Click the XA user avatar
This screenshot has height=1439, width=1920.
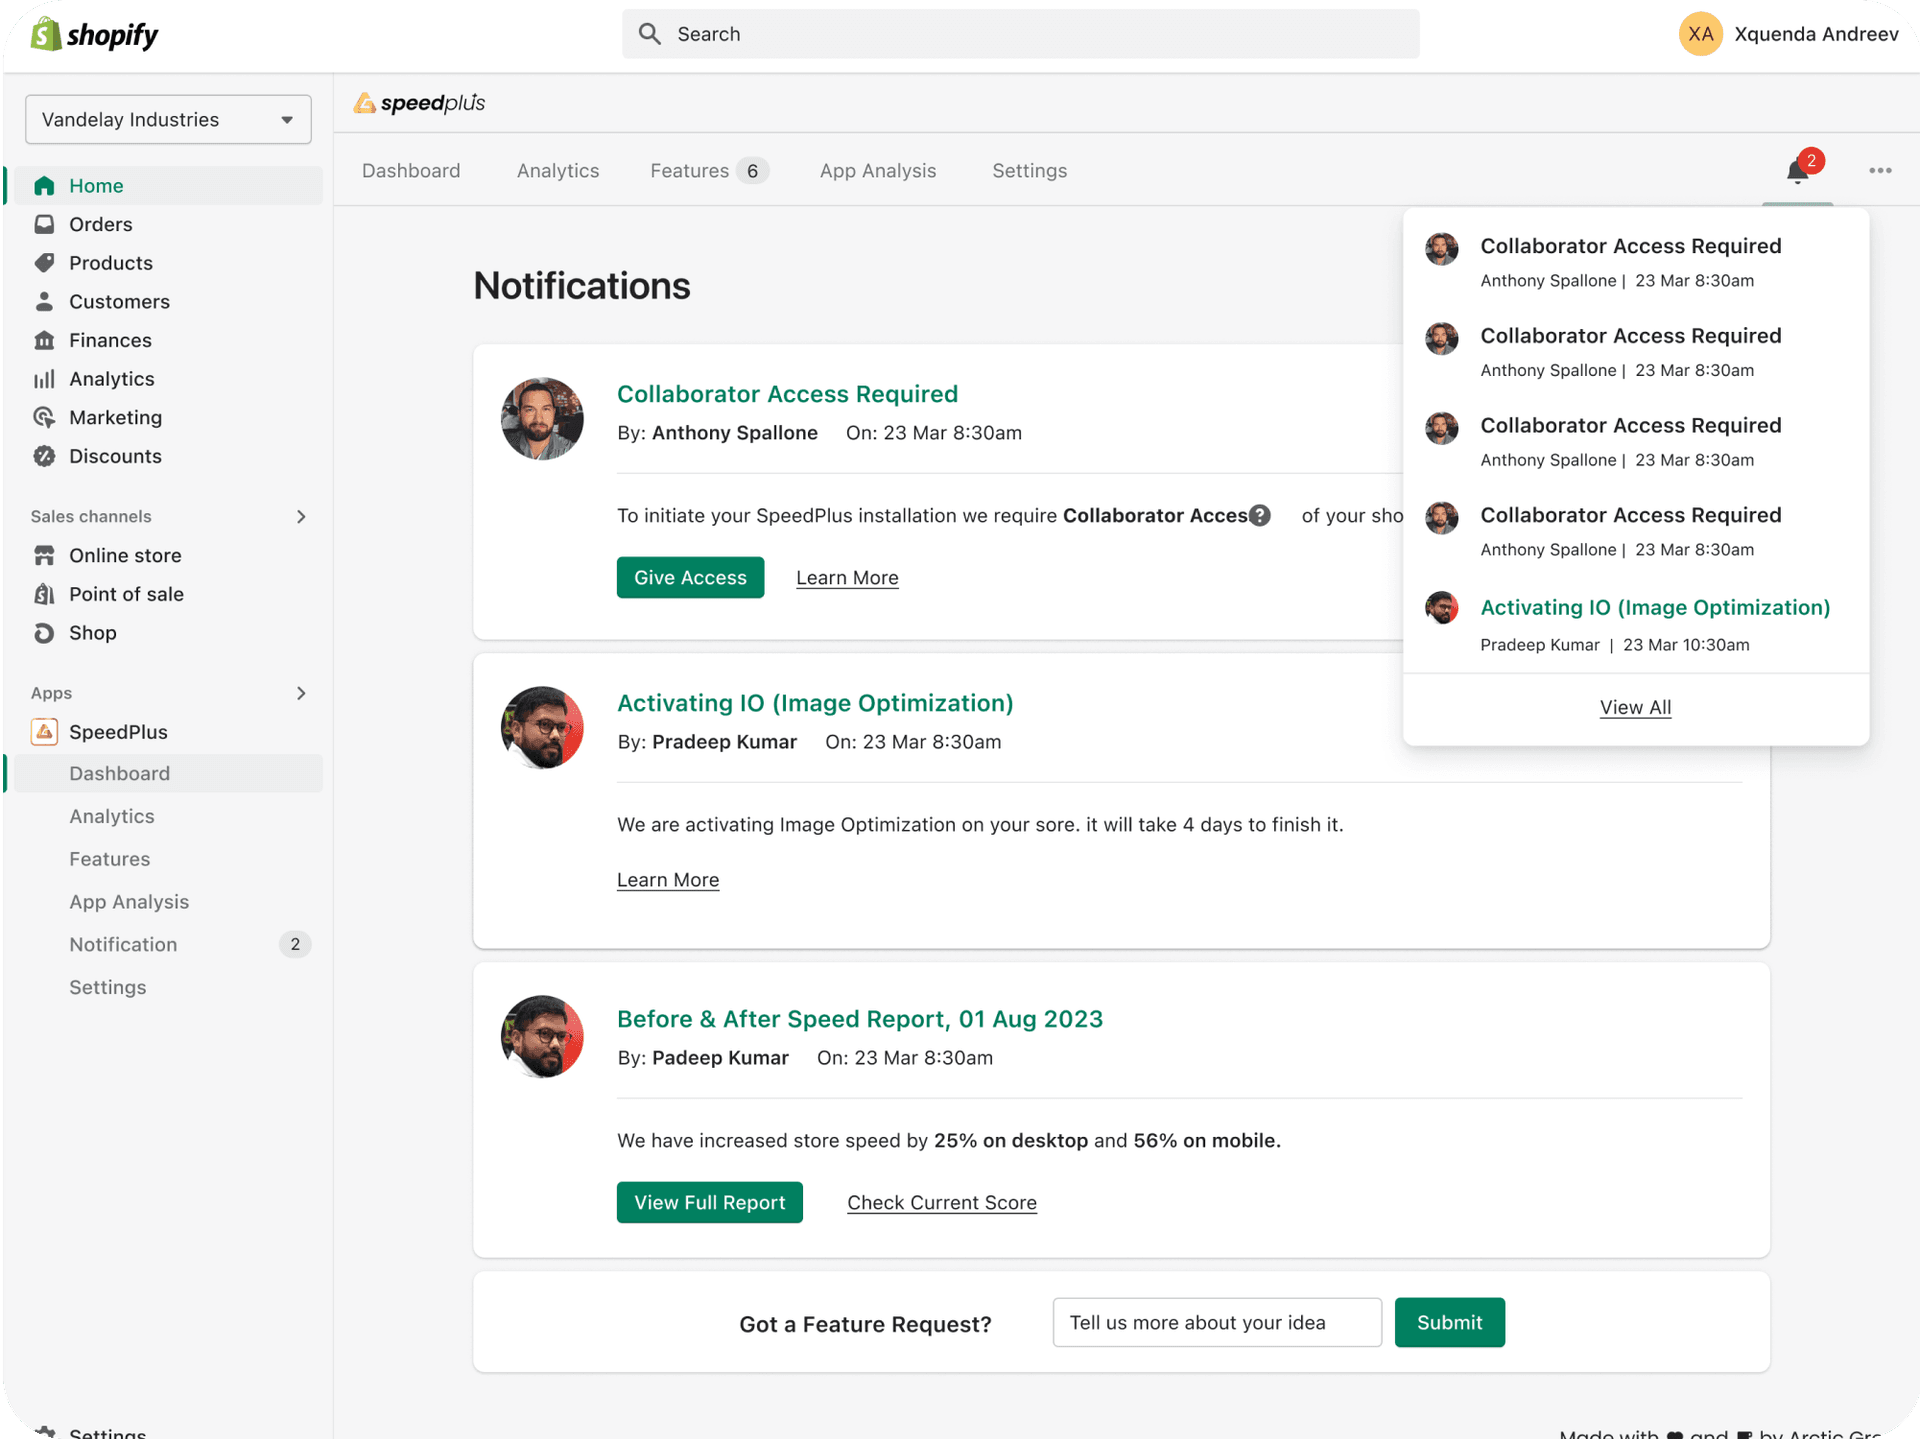coord(1700,34)
